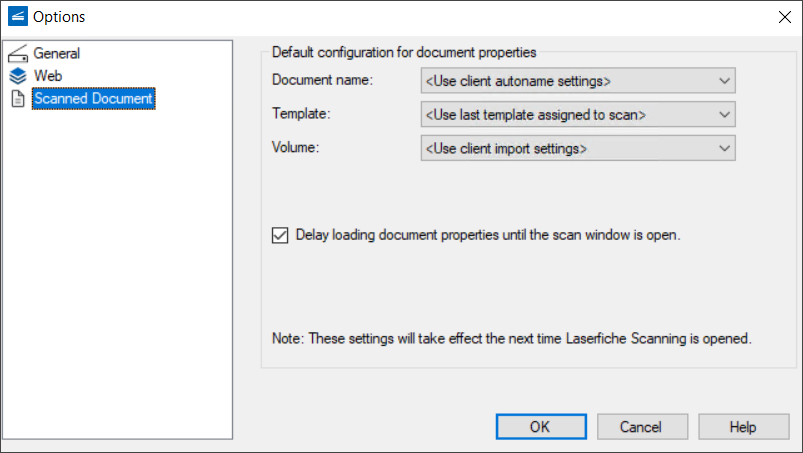803x453 pixels.
Task: Select the Scanned Document category
Action: tap(94, 98)
